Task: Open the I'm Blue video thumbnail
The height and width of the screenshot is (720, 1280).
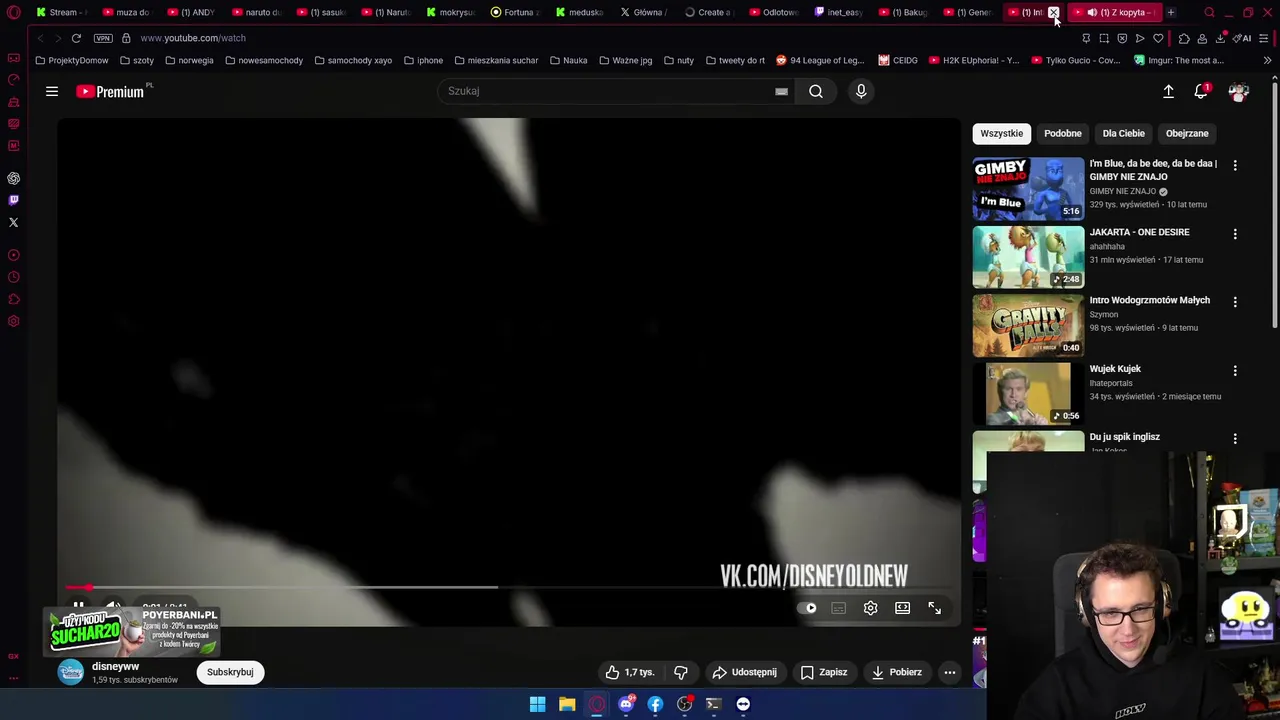Action: point(1028,188)
